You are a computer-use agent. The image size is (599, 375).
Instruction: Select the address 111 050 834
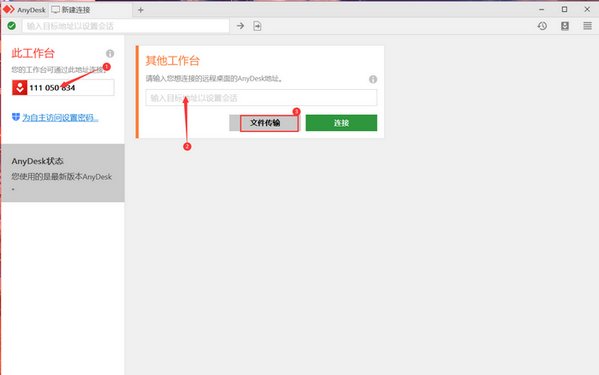click(52, 88)
